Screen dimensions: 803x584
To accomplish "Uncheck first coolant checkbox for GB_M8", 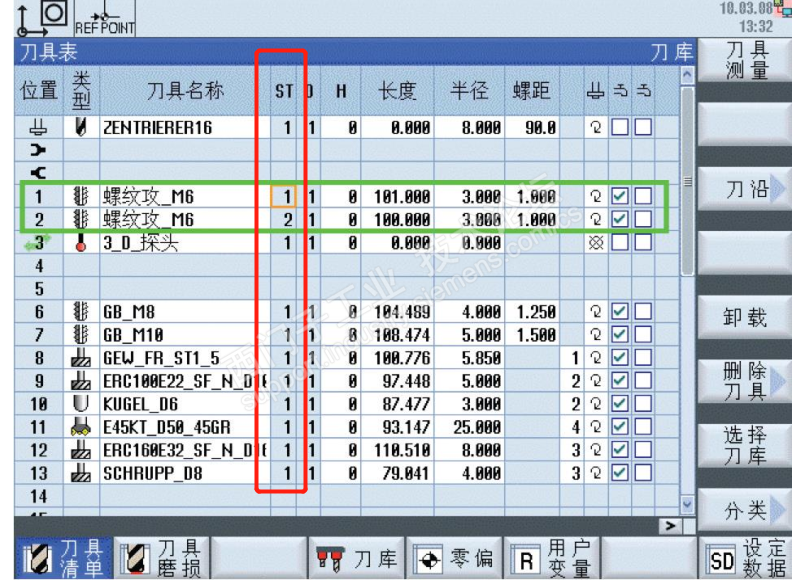I will [x=620, y=311].
